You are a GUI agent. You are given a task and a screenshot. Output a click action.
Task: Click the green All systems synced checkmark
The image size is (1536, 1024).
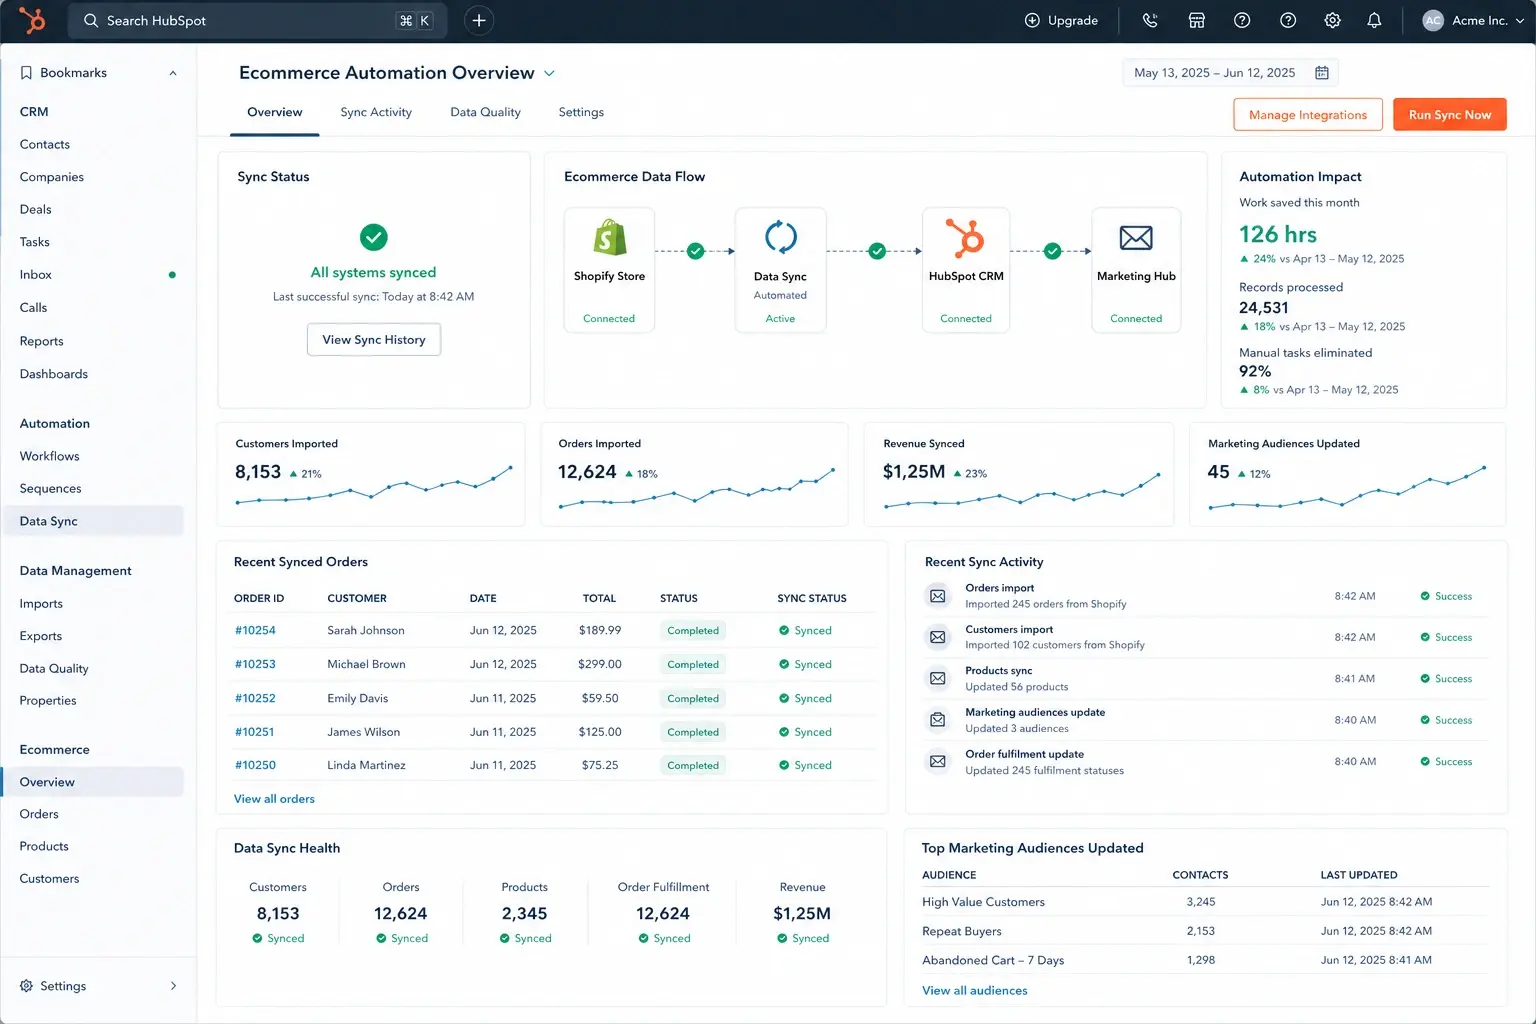point(373,237)
